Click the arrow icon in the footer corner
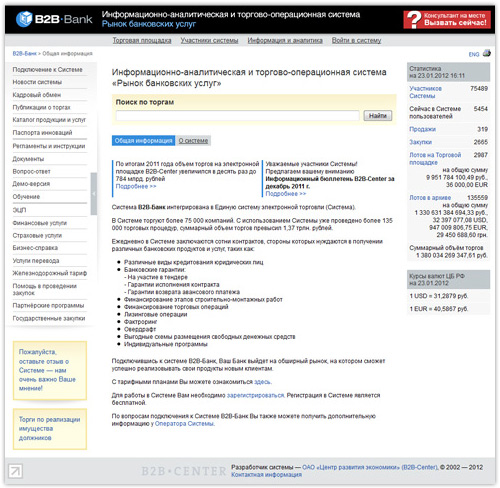 [x=15, y=471]
